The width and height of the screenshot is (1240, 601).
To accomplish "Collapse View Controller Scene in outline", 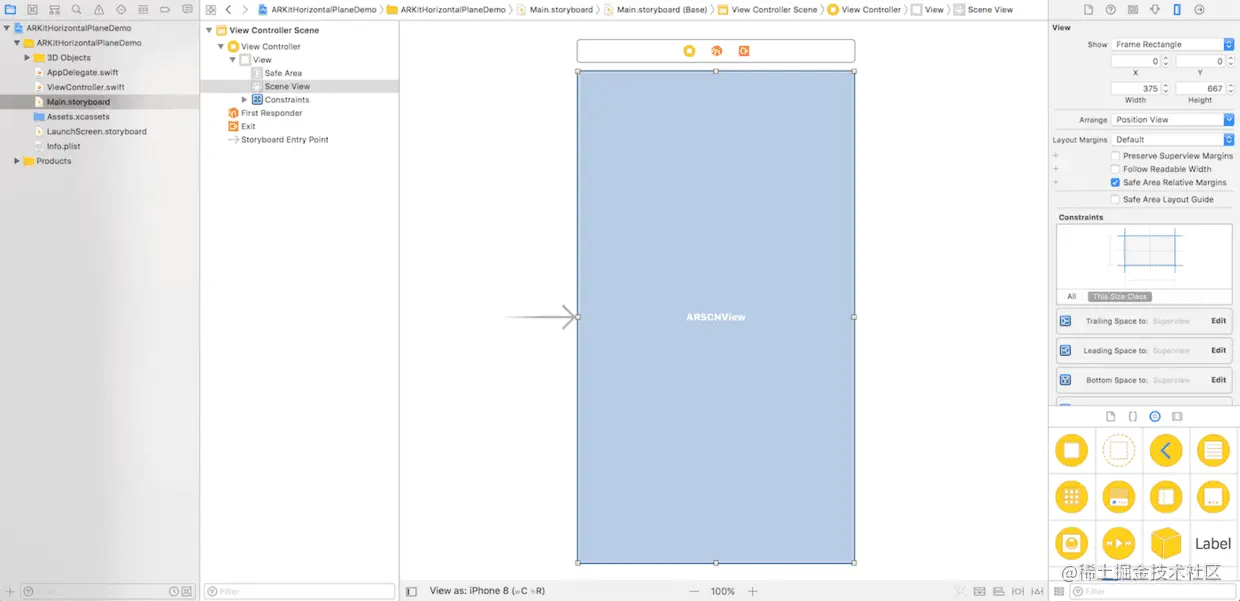I will [209, 31].
